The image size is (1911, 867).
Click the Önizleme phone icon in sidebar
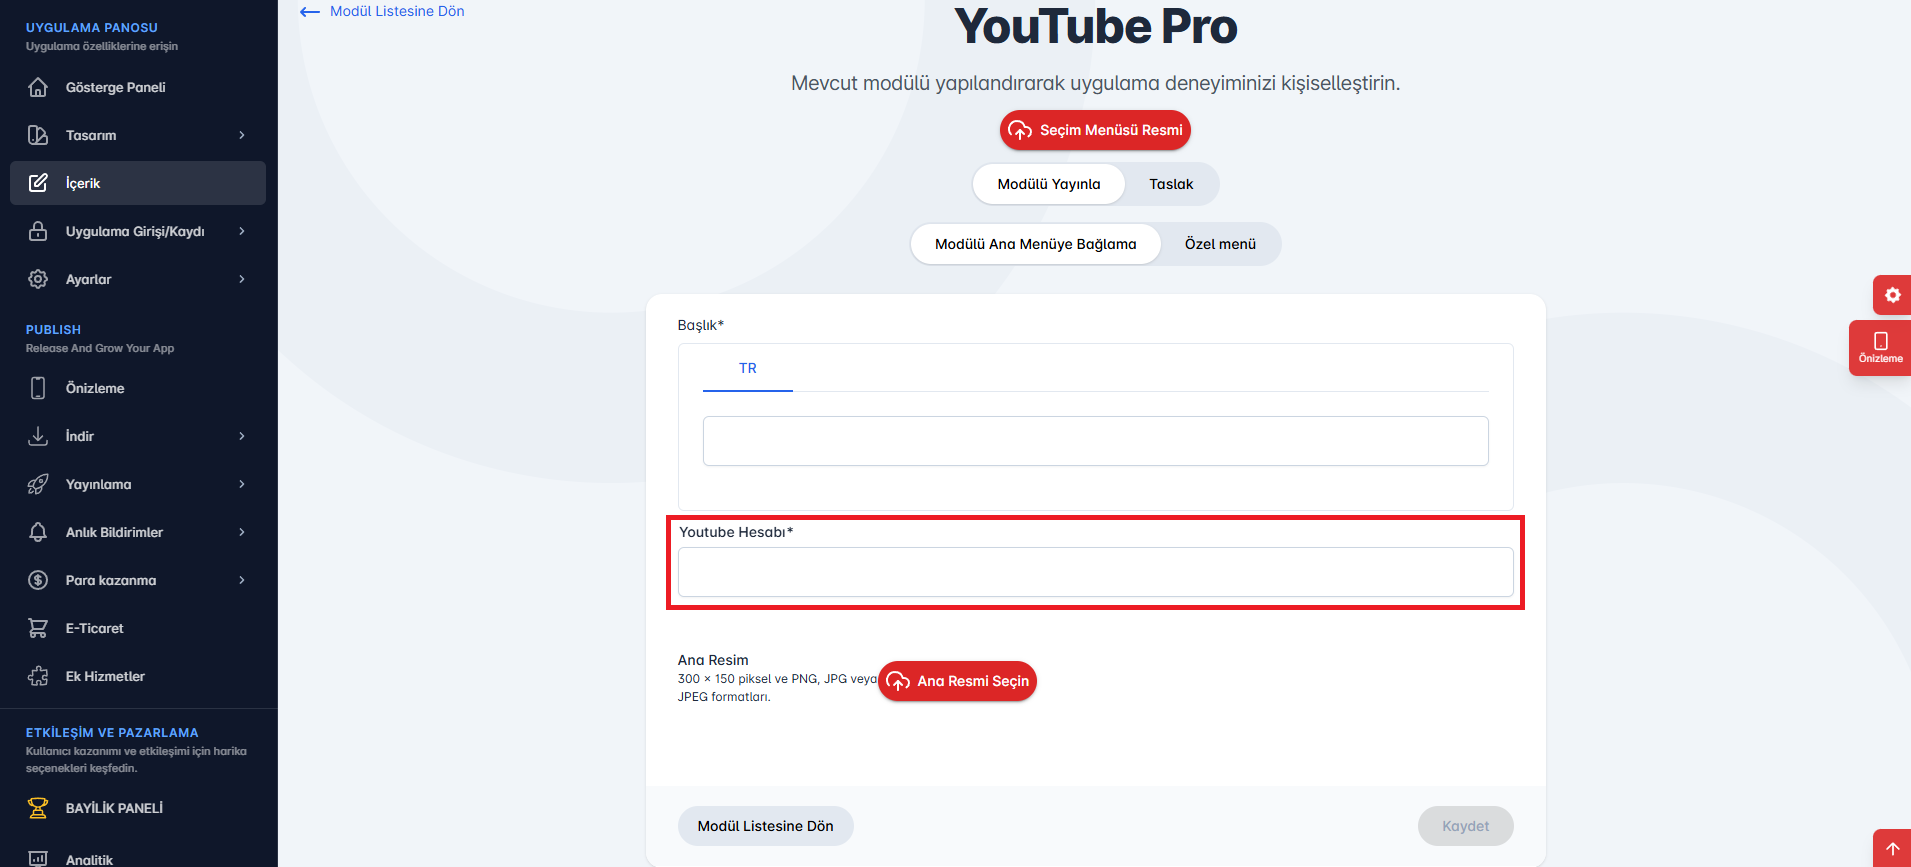tap(38, 388)
